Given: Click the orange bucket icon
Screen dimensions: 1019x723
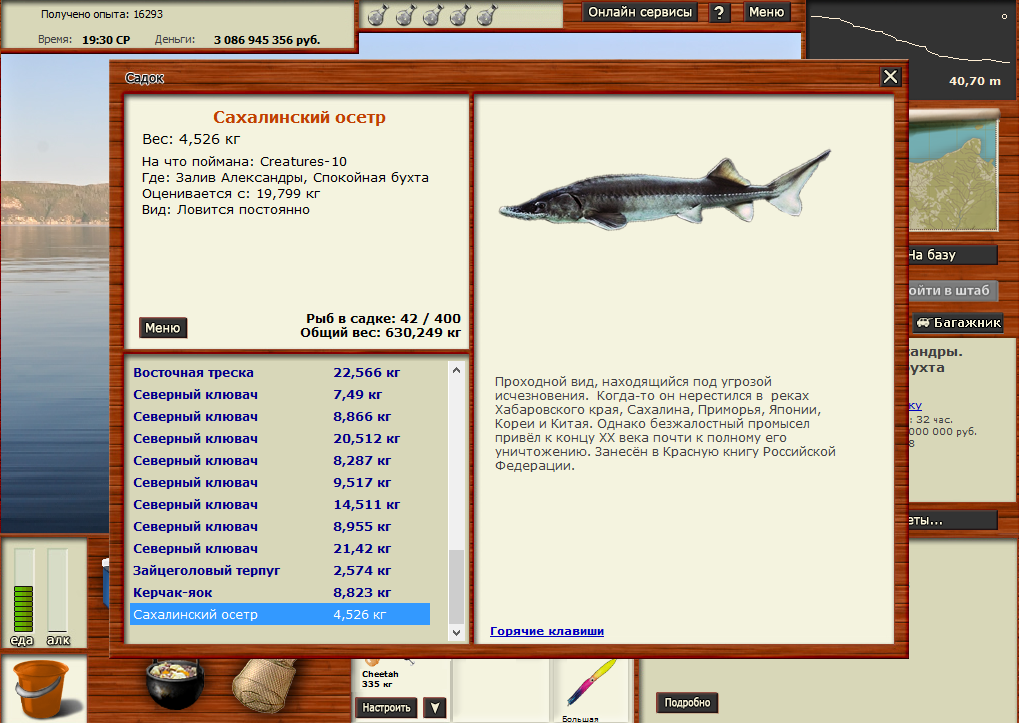Looking at the screenshot, I should [x=42, y=689].
